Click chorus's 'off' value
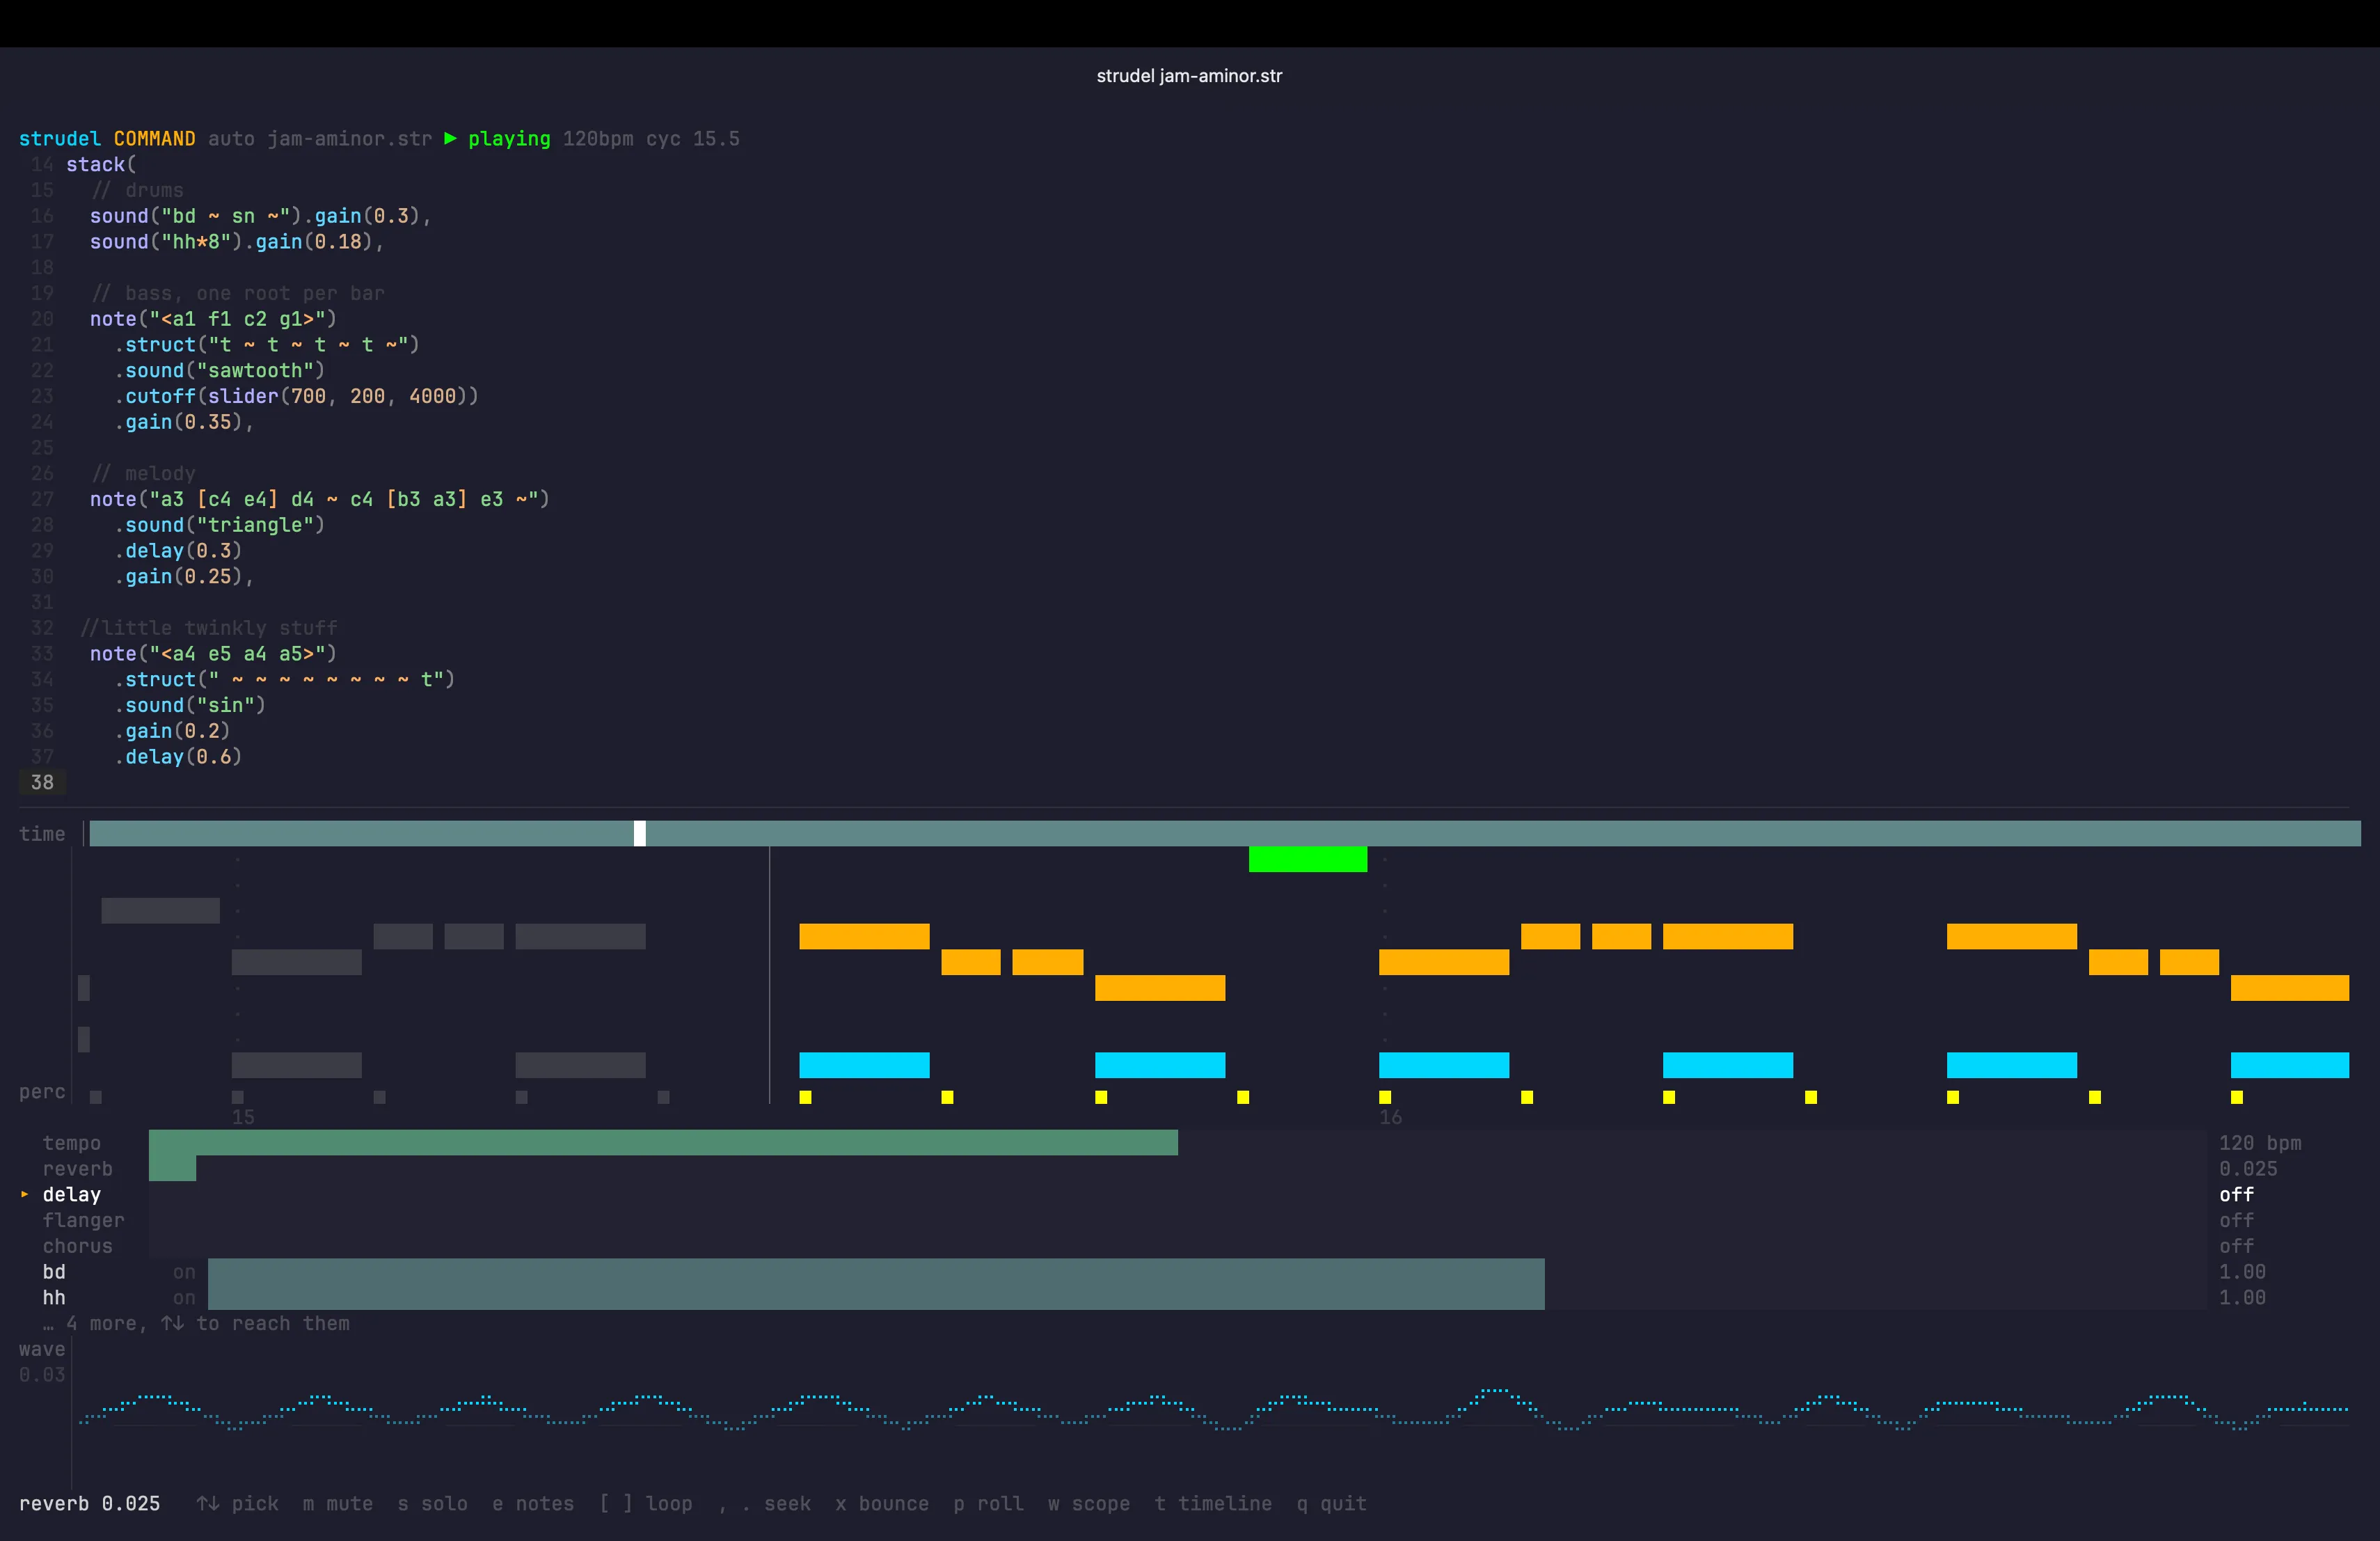 [2236, 1246]
